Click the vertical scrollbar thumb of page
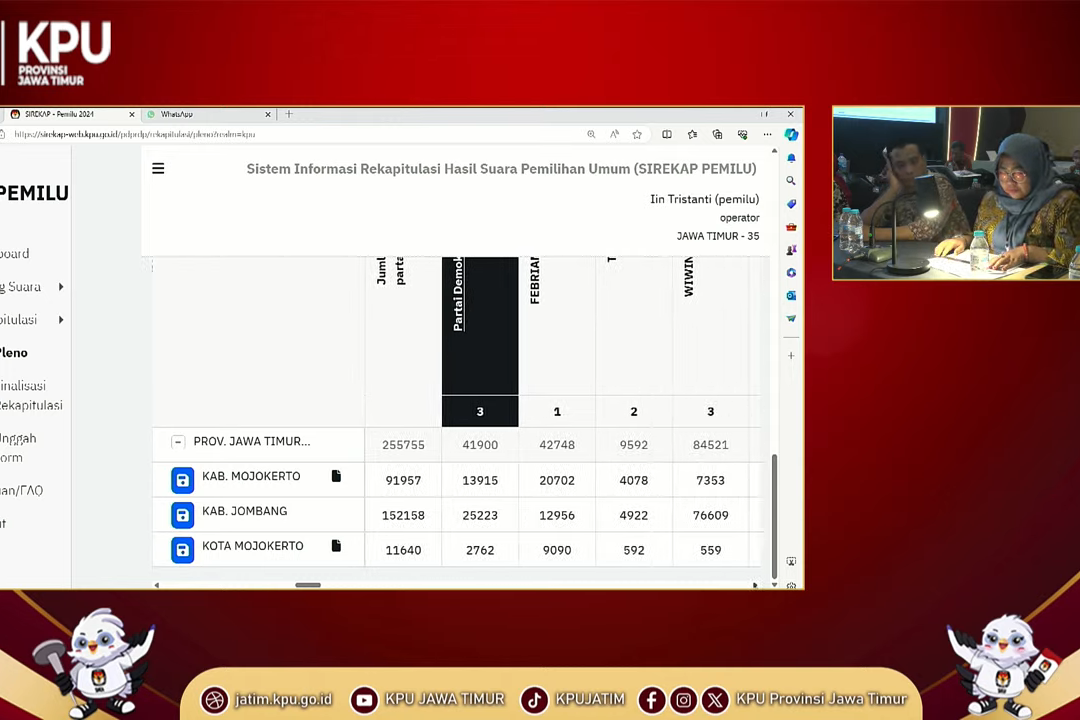1080x720 pixels. pyautogui.click(x=774, y=516)
